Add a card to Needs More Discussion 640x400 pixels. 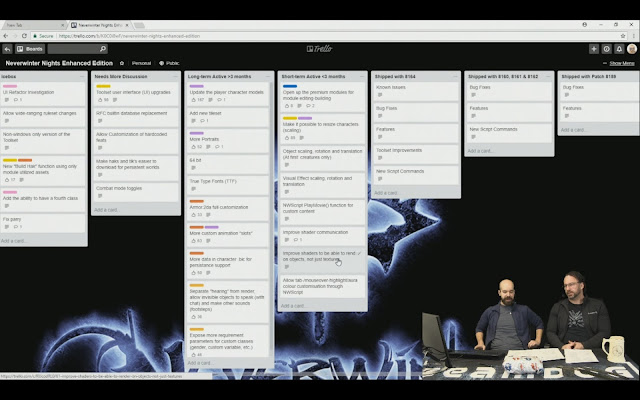[106, 210]
